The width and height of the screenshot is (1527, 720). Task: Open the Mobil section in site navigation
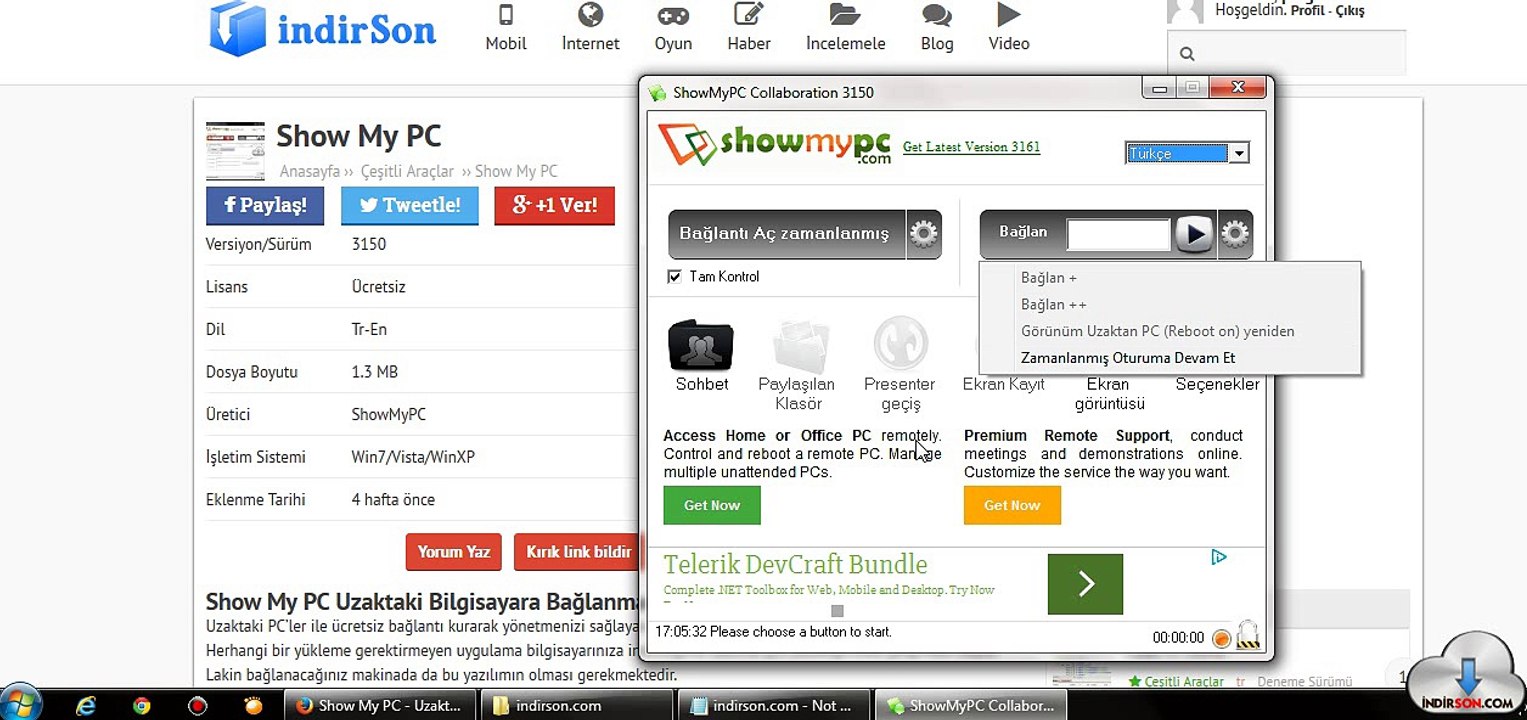pyautogui.click(x=506, y=28)
